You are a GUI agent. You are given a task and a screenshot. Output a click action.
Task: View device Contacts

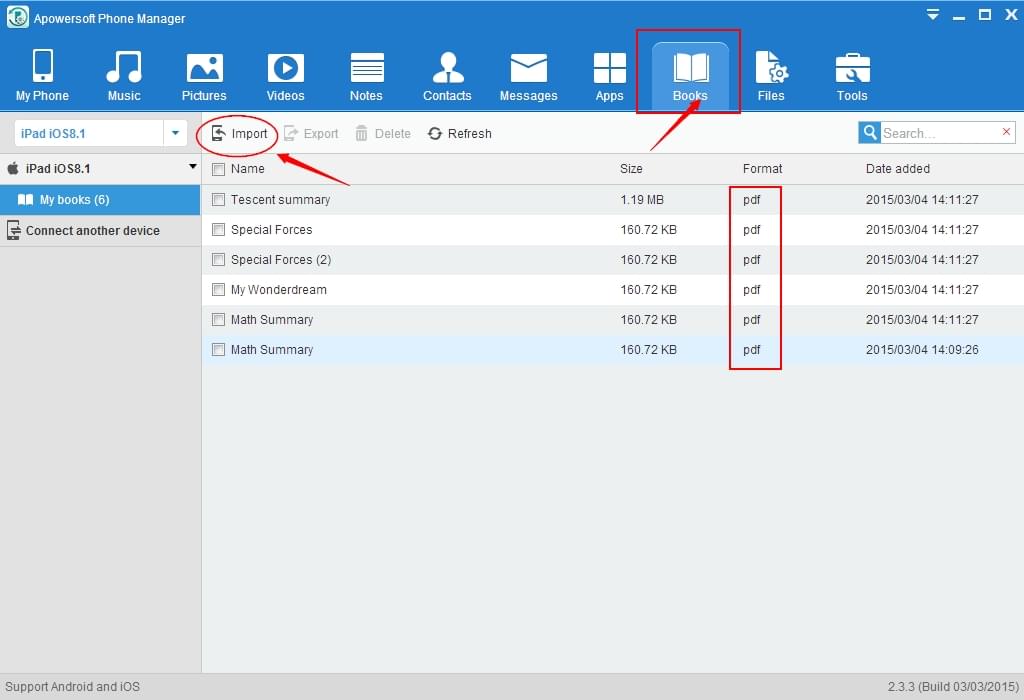(x=447, y=74)
